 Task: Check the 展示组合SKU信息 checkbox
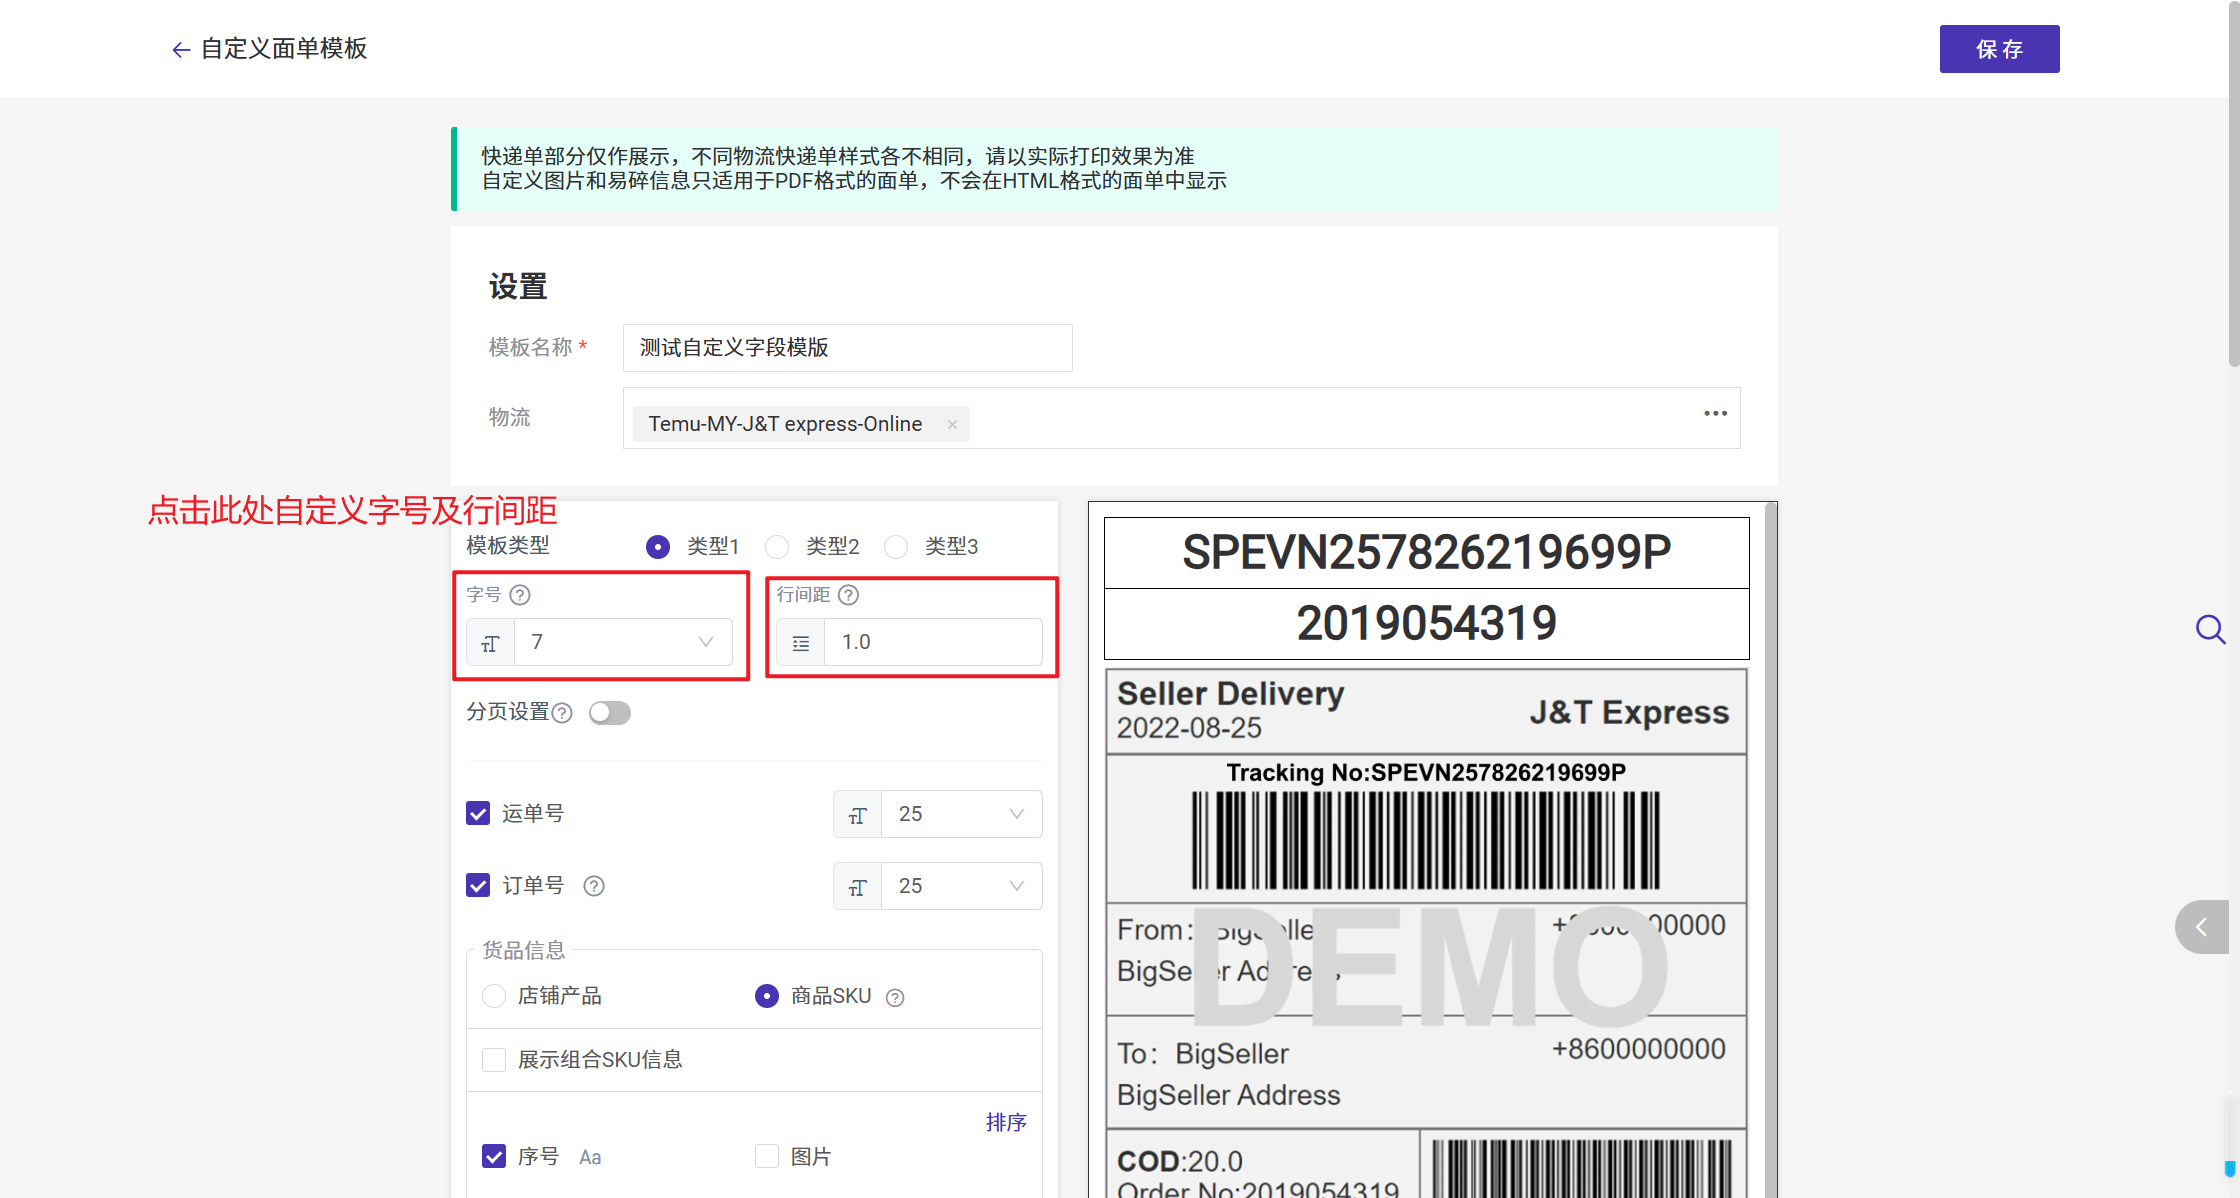494,1059
